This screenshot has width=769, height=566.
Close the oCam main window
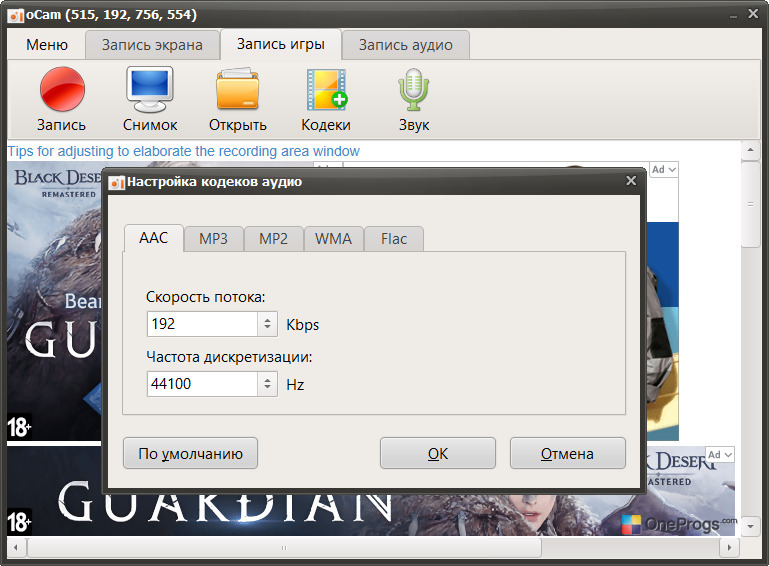pos(753,14)
